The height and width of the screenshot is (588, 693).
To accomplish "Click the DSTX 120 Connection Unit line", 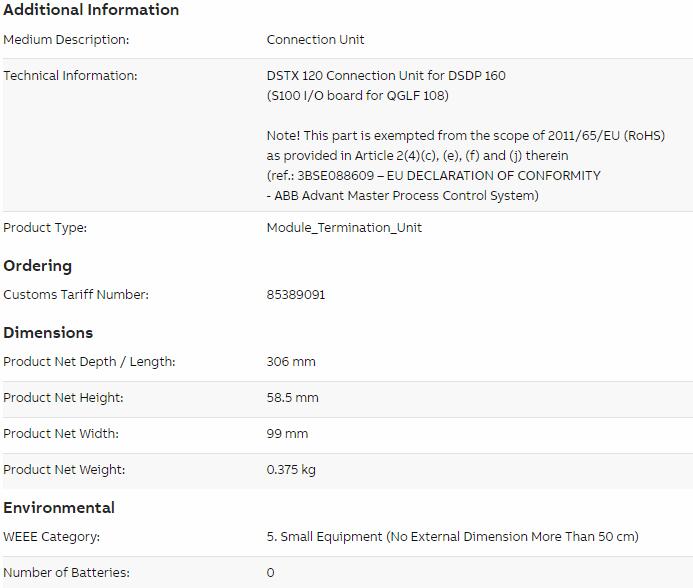I will 386,76.
